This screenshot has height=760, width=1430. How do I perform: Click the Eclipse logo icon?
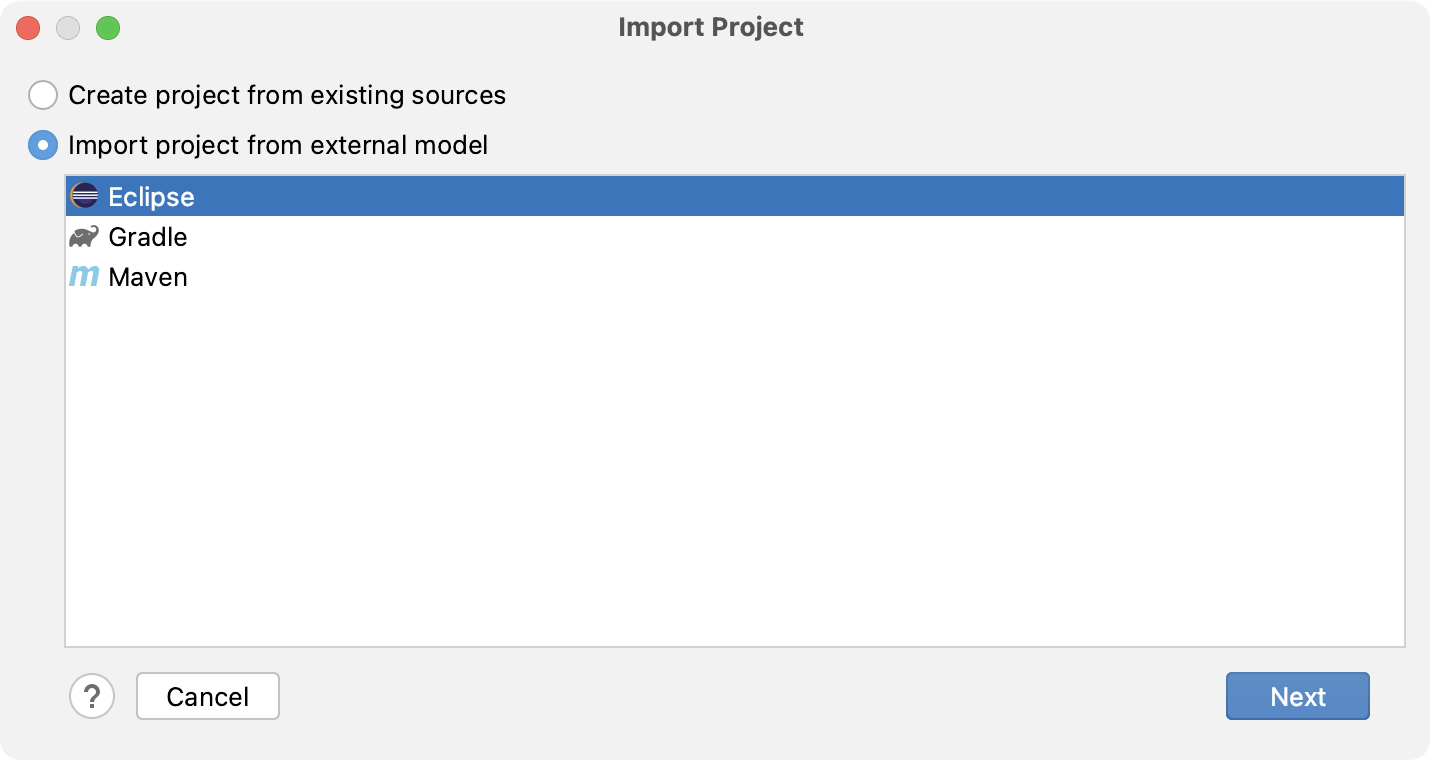[84, 196]
